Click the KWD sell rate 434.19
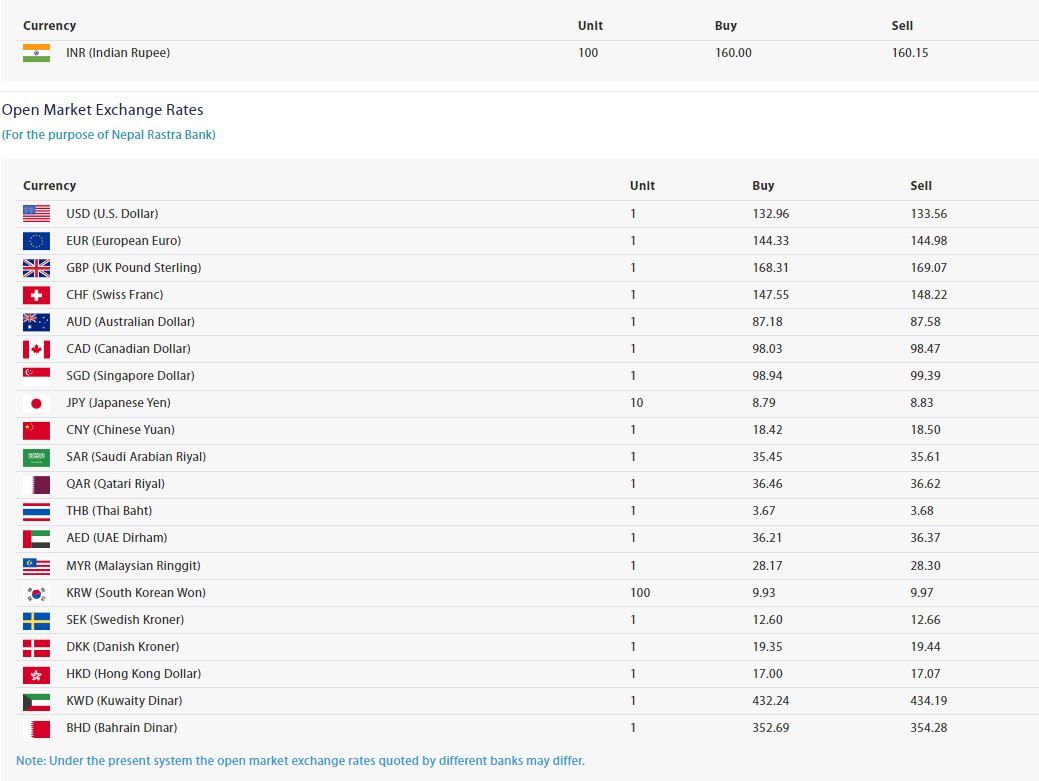 point(928,701)
